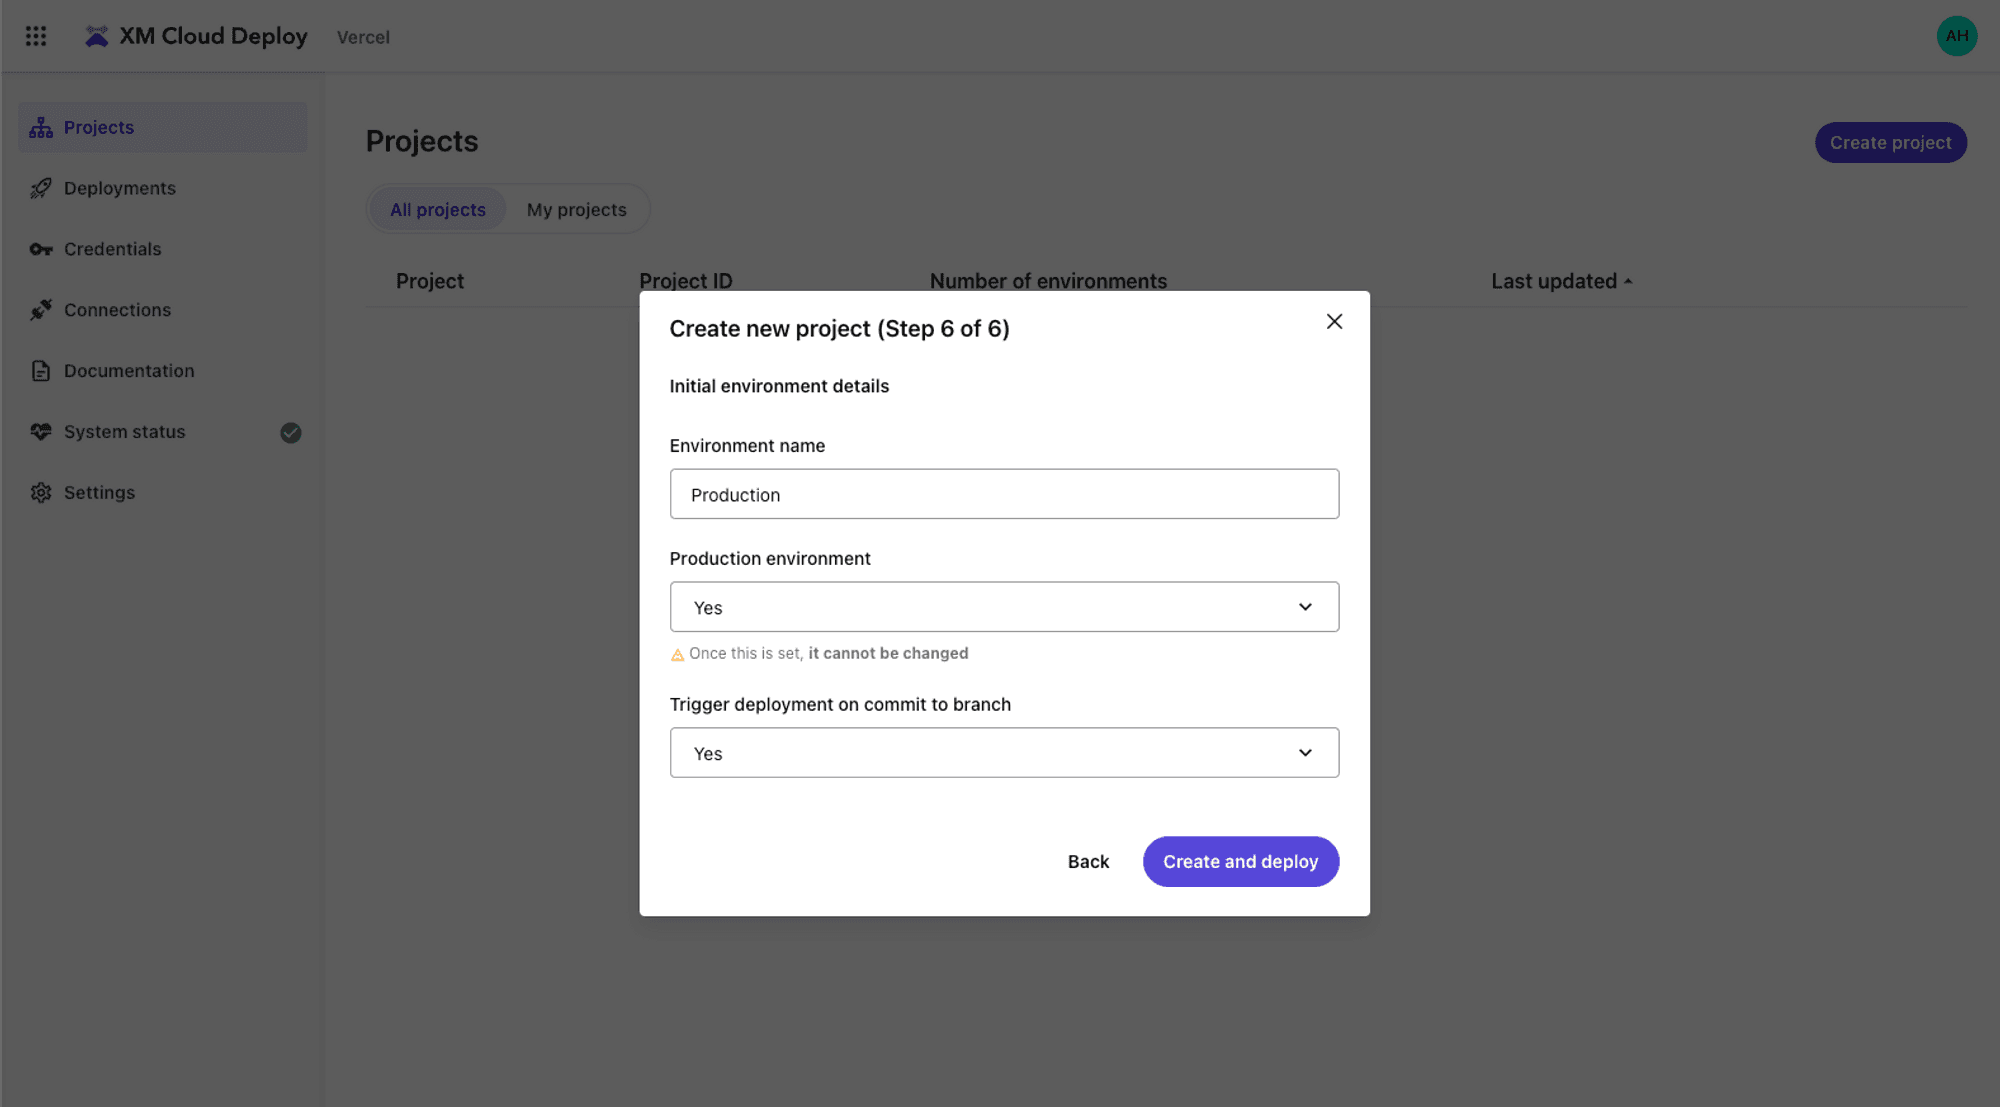
Task: Click the green system status checkmark
Action: [x=291, y=433]
